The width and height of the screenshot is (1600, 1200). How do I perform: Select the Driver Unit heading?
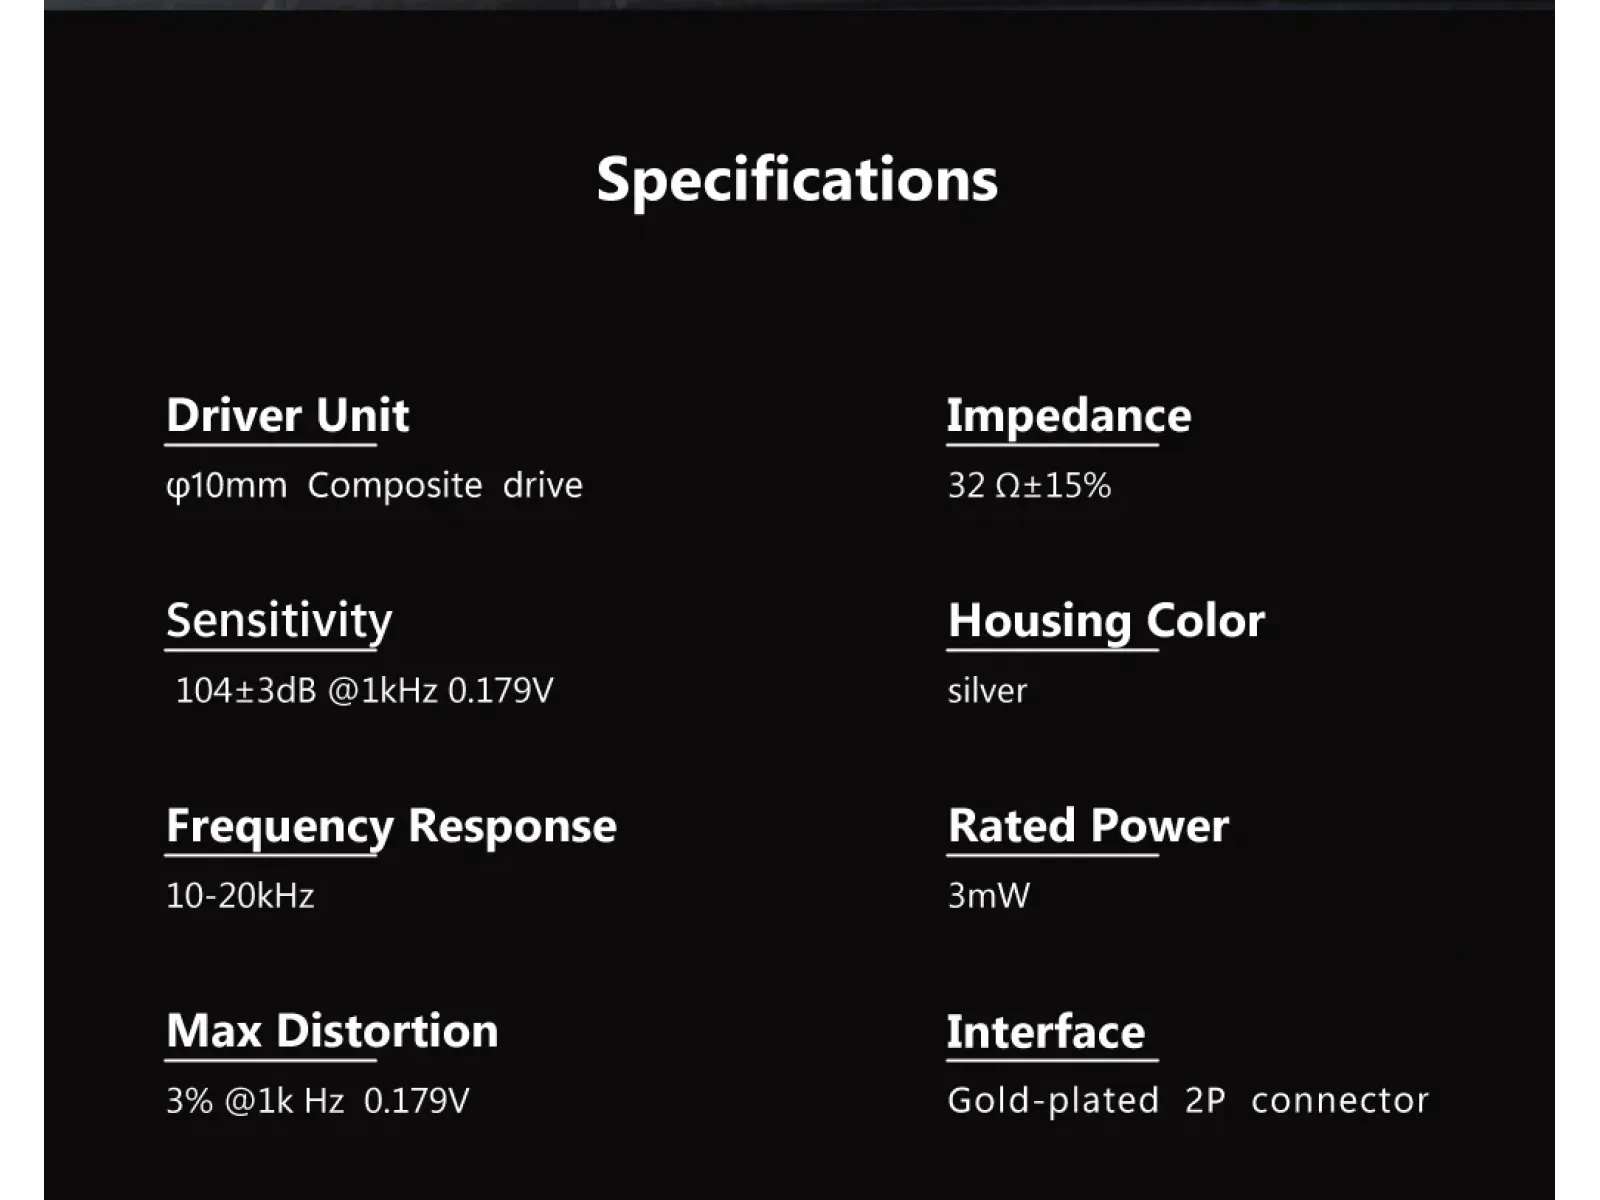(288, 415)
